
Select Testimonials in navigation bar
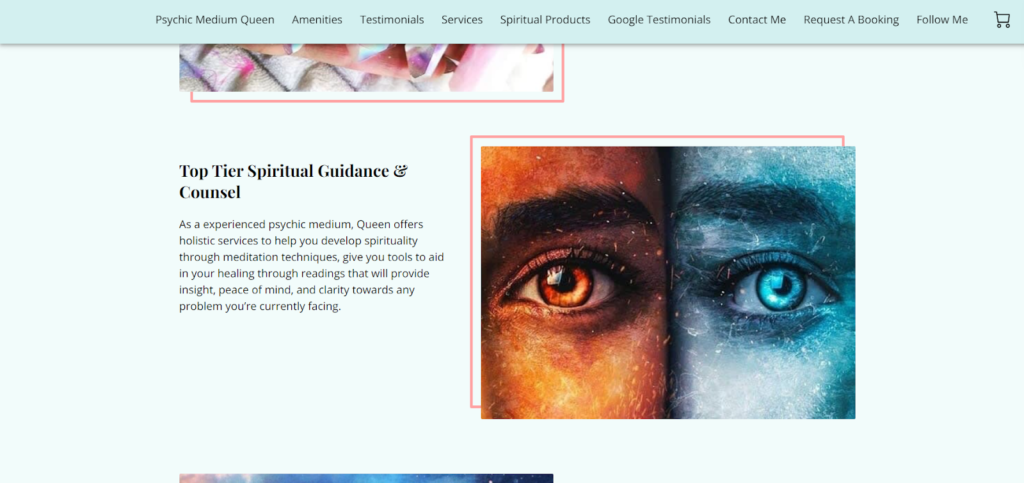pyautogui.click(x=392, y=20)
